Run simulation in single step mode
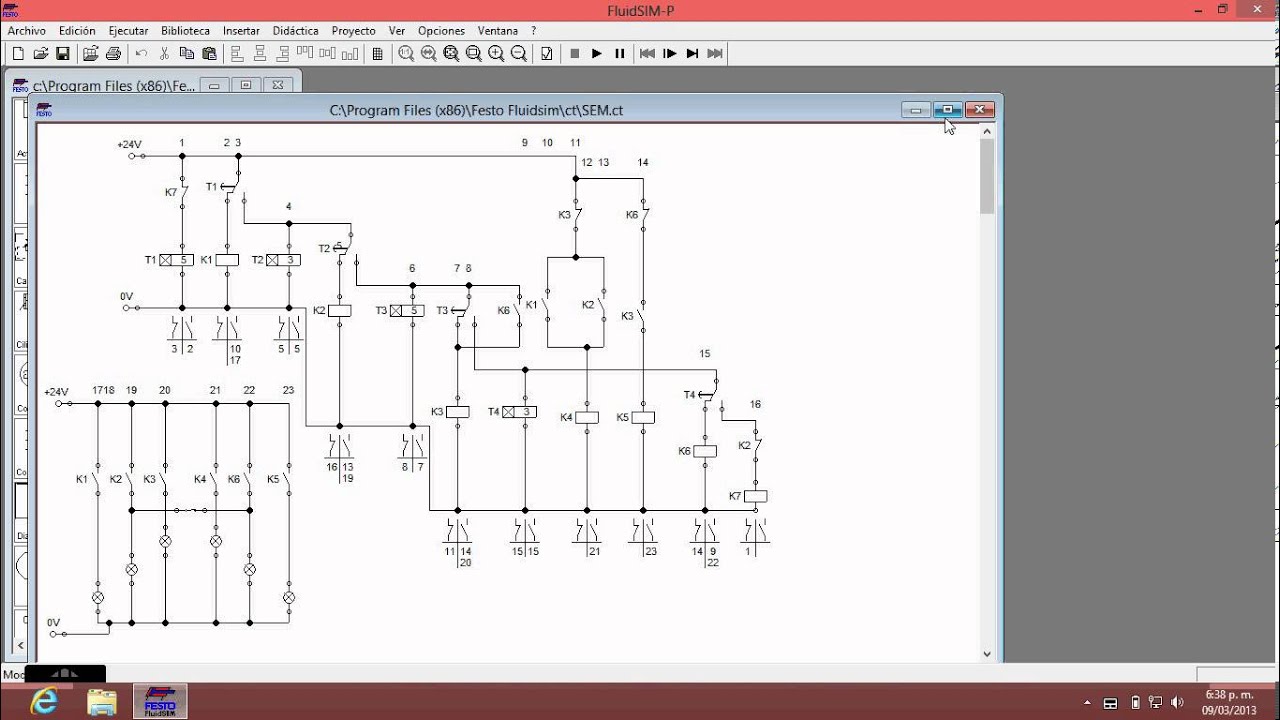1280x720 pixels. pos(670,54)
